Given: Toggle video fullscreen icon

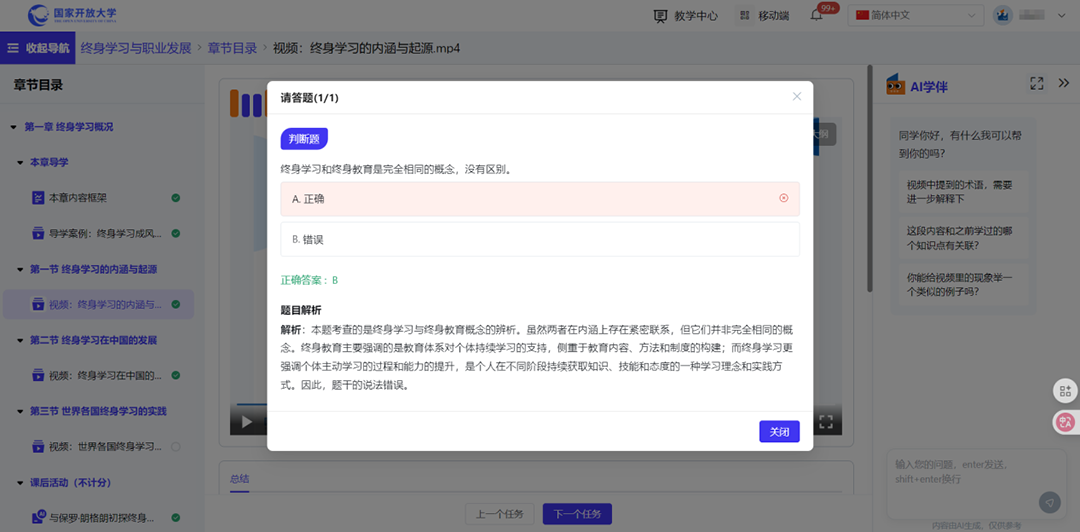Looking at the screenshot, I should click(x=827, y=422).
